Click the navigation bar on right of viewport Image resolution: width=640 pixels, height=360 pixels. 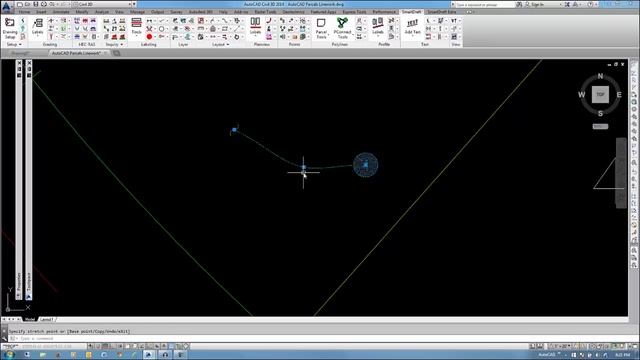click(621, 173)
